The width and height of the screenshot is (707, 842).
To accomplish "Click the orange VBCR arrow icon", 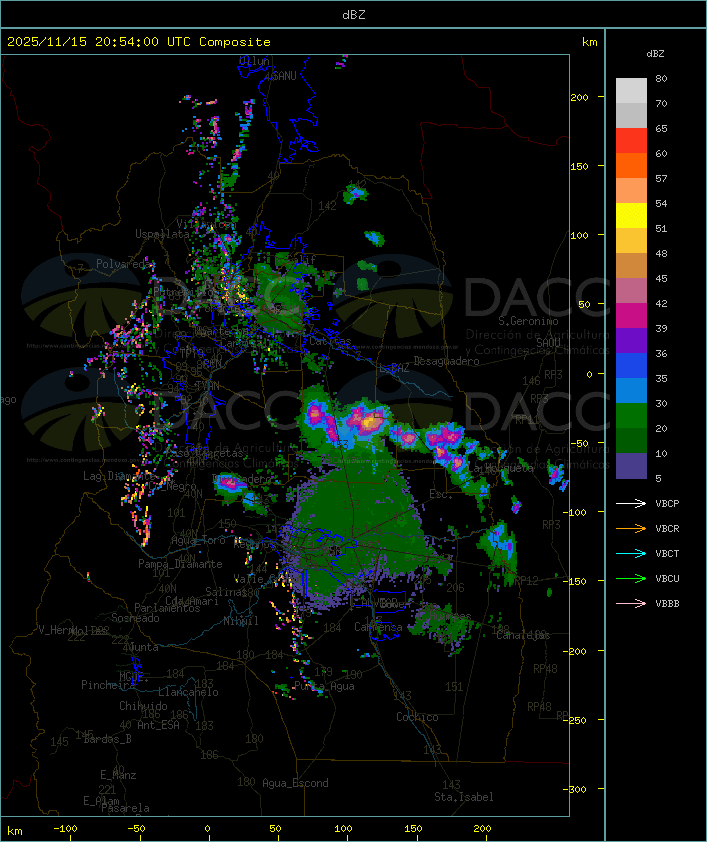I will pos(631,528).
